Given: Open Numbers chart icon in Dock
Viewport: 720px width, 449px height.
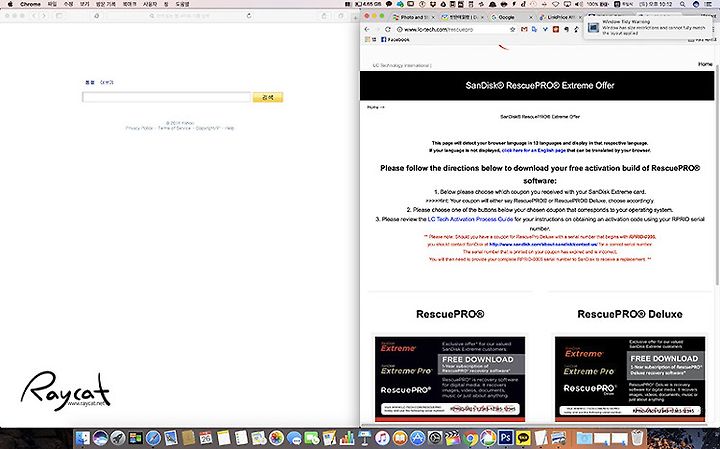Looking at the screenshot, I should tap(347, 438).
